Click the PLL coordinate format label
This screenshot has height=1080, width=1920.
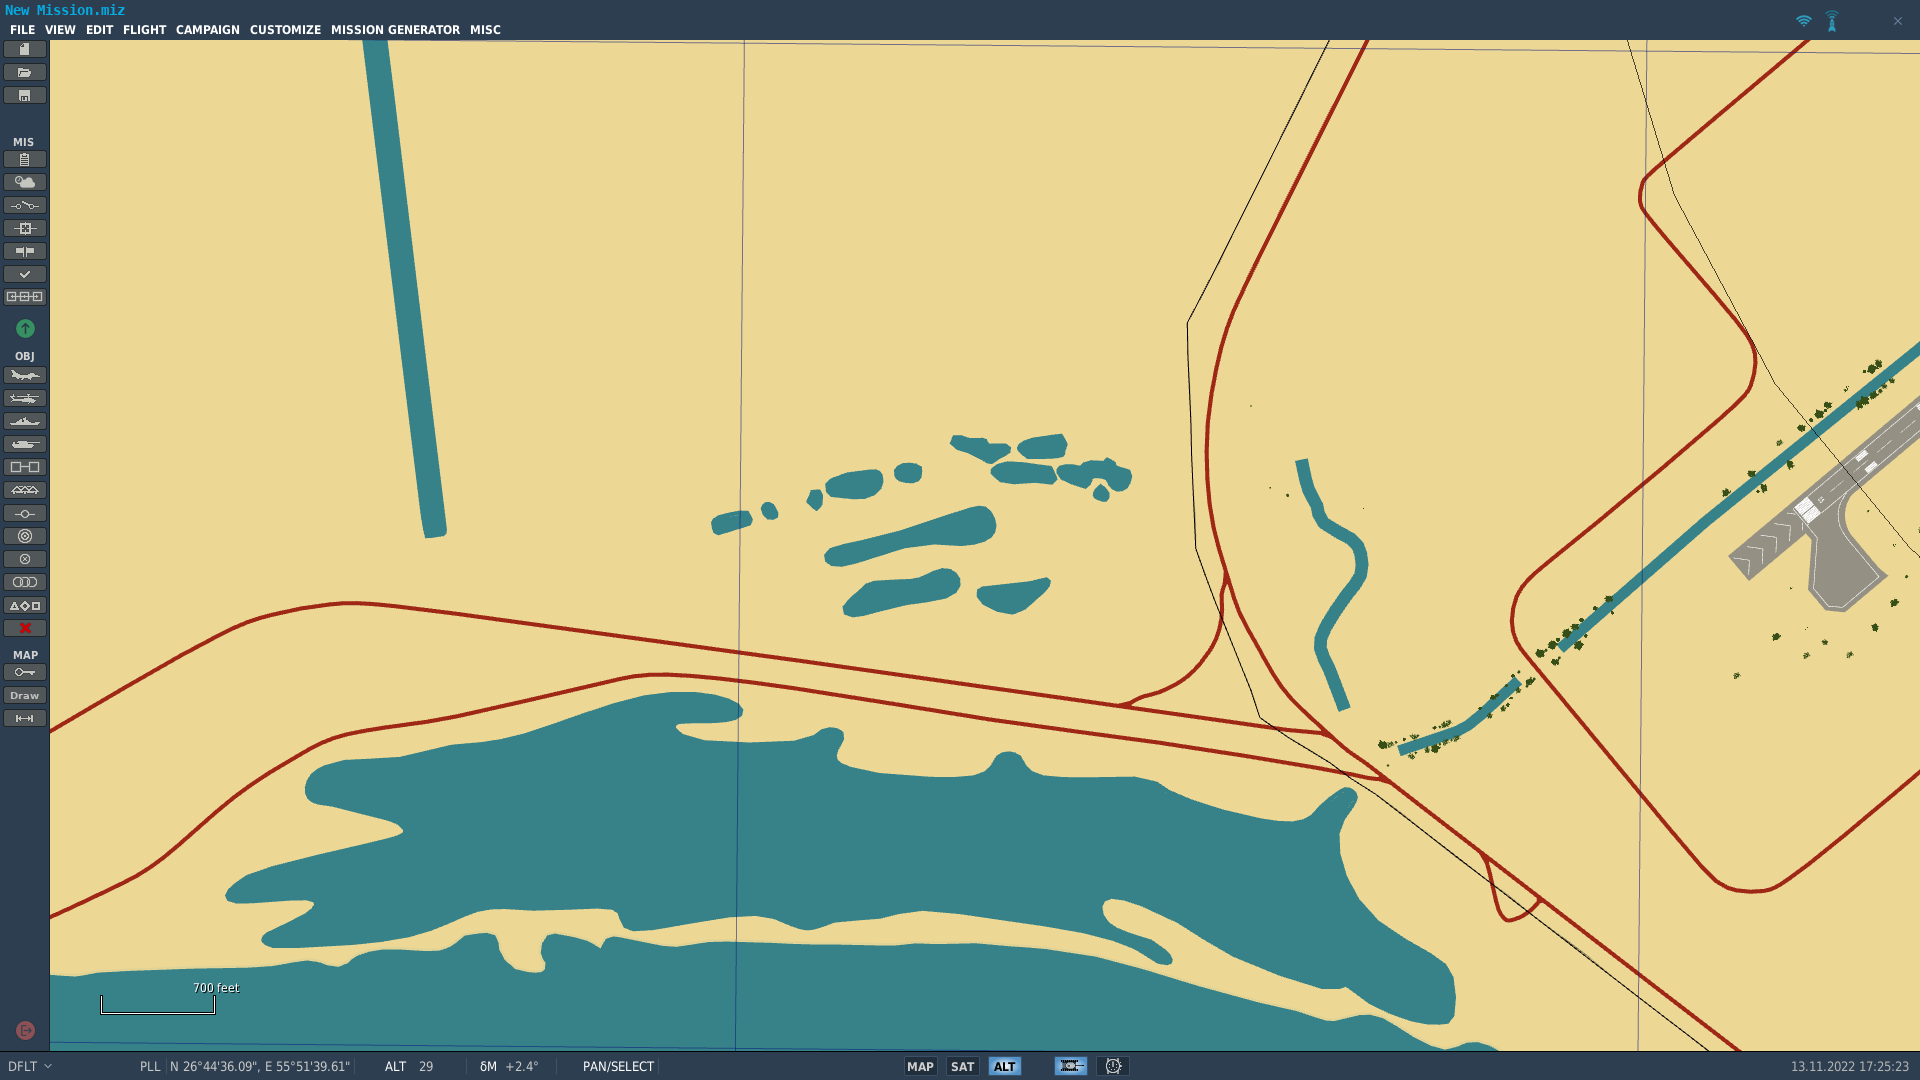[x=150, y=1066]
